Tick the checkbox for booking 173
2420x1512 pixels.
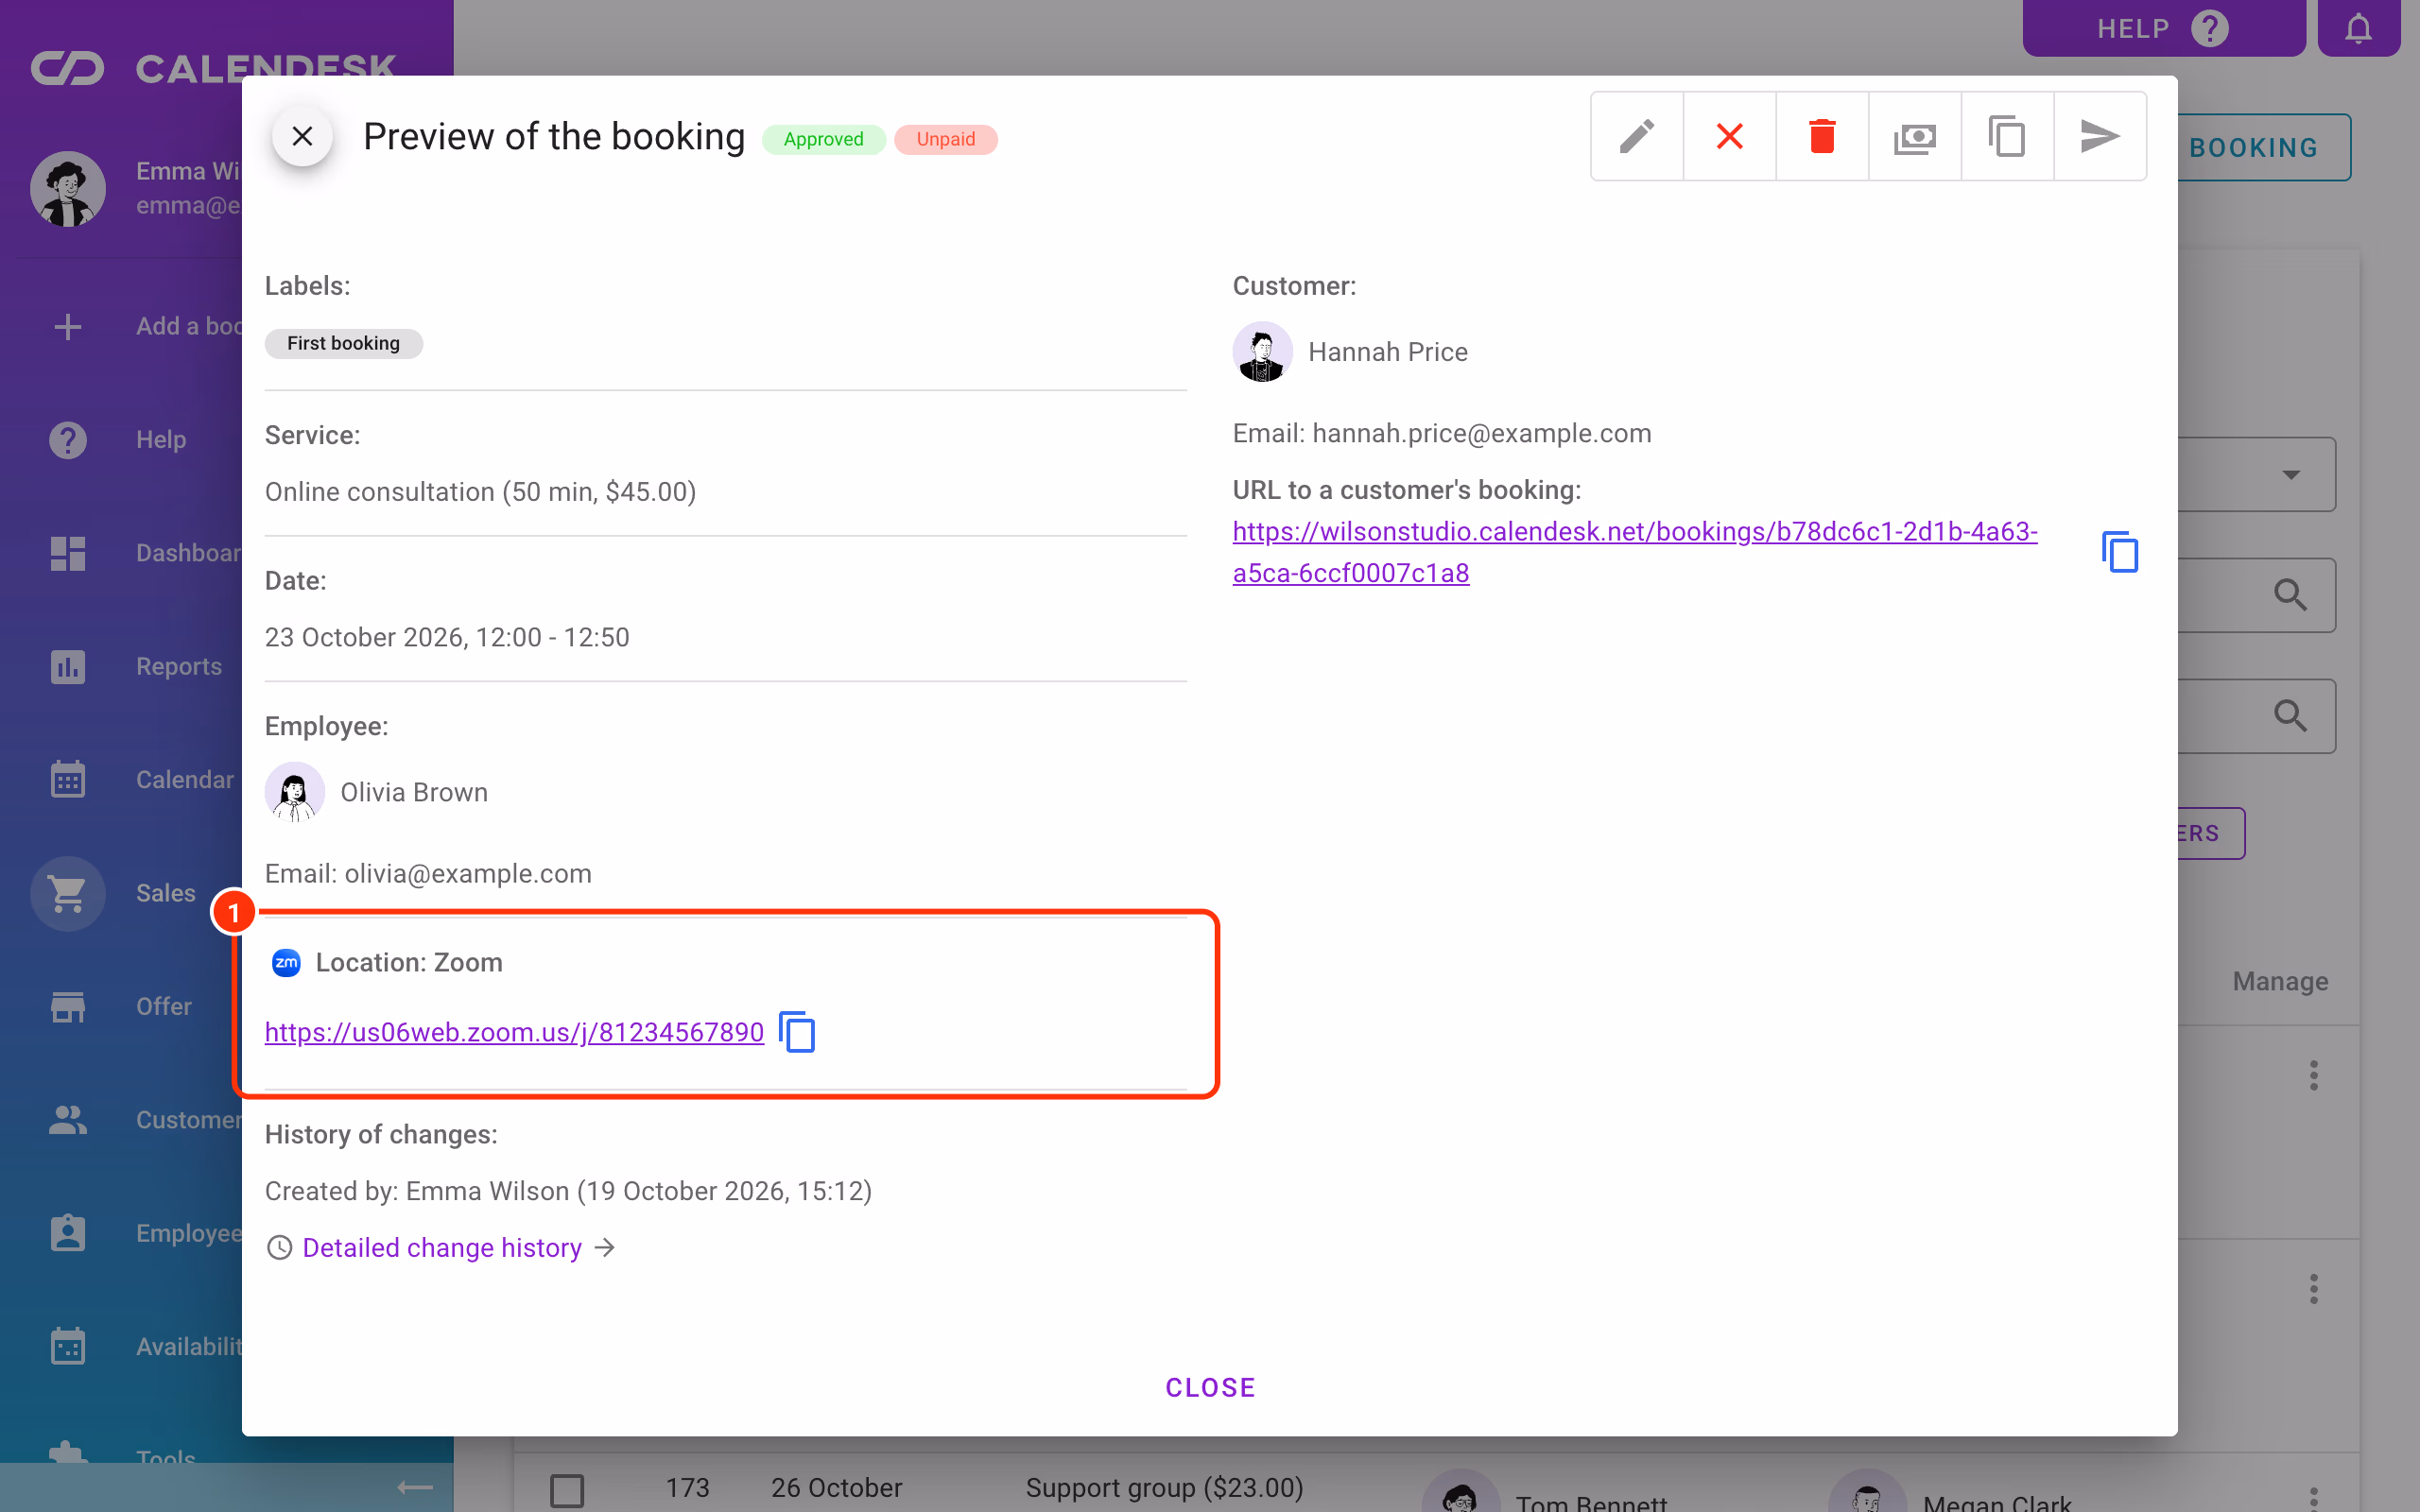coord(567,1489)
